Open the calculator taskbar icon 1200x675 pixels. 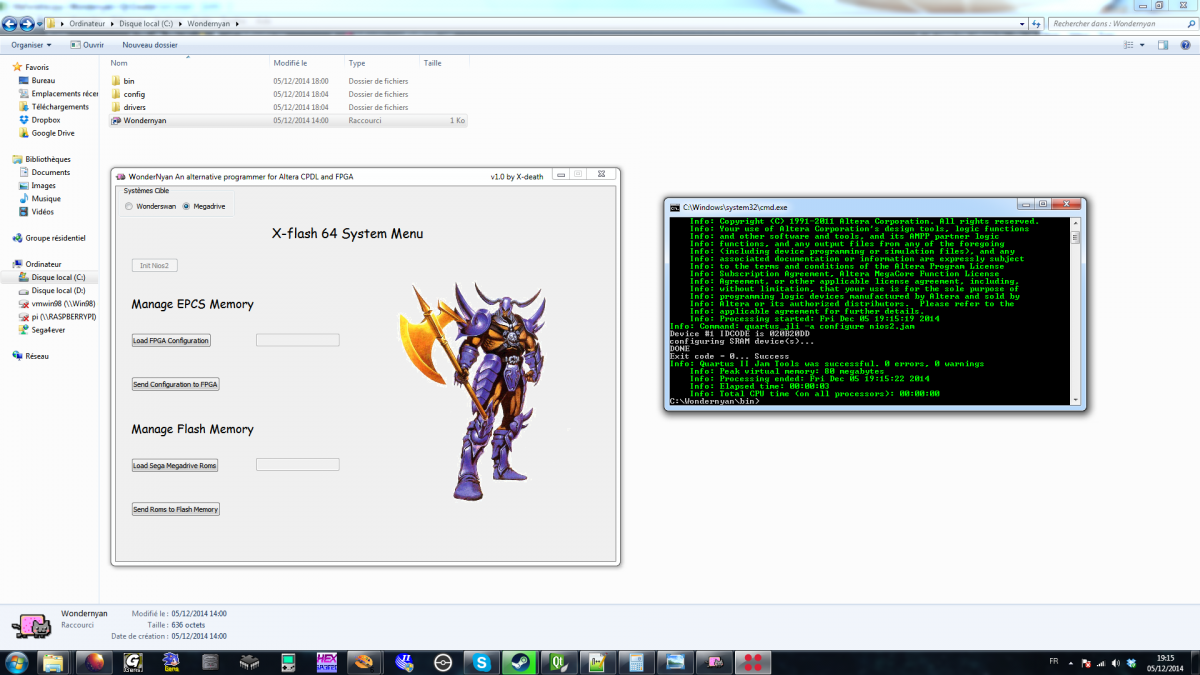636,662
